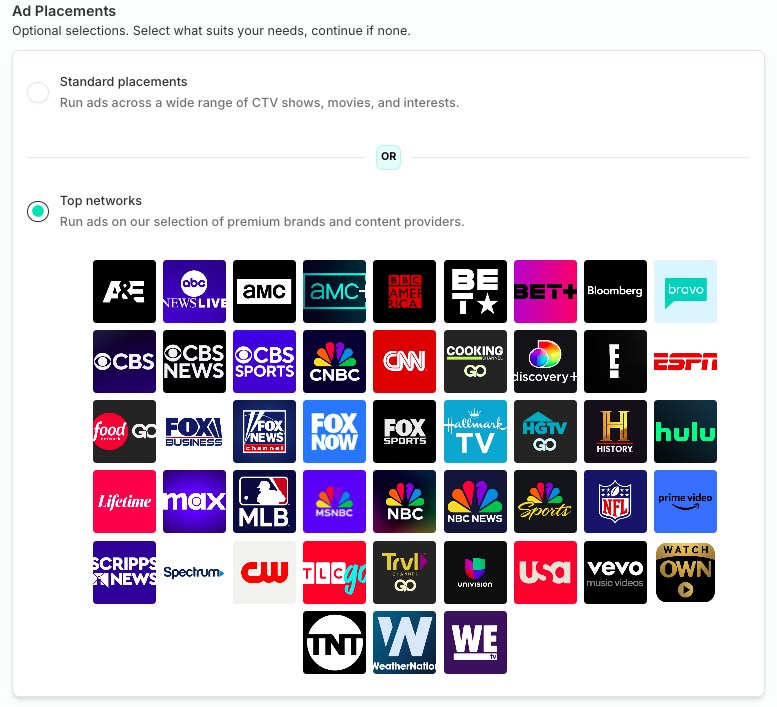The width and height of the screenshot is (777, 707).
Task: Select the CBS Sports tile
Action: point(265,362)
